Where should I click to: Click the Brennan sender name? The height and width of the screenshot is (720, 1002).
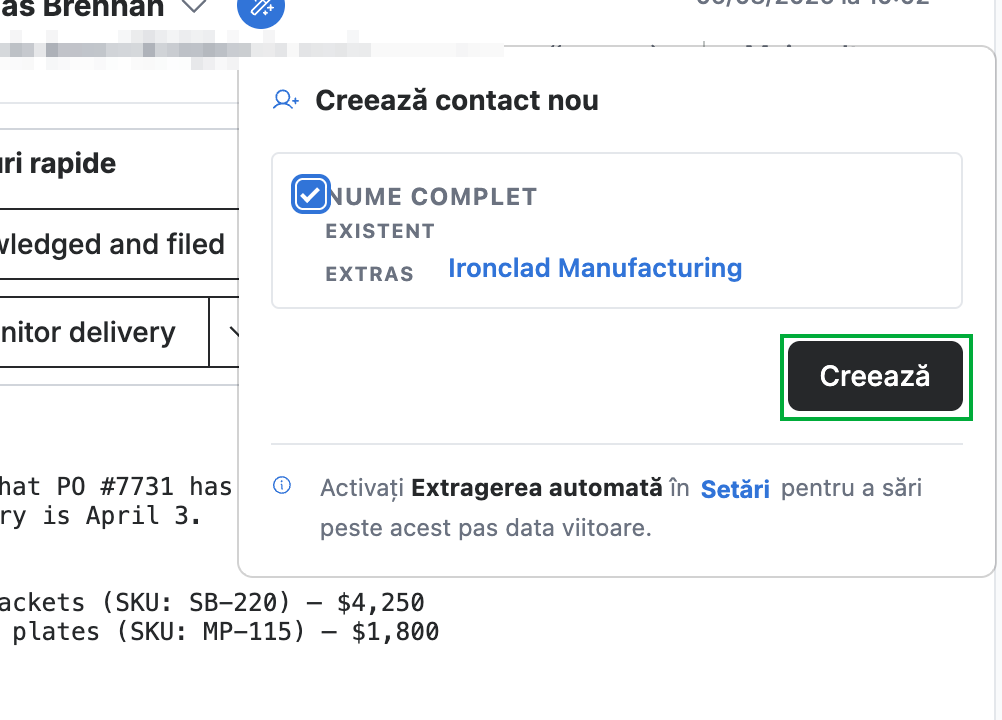coord(82,9)
